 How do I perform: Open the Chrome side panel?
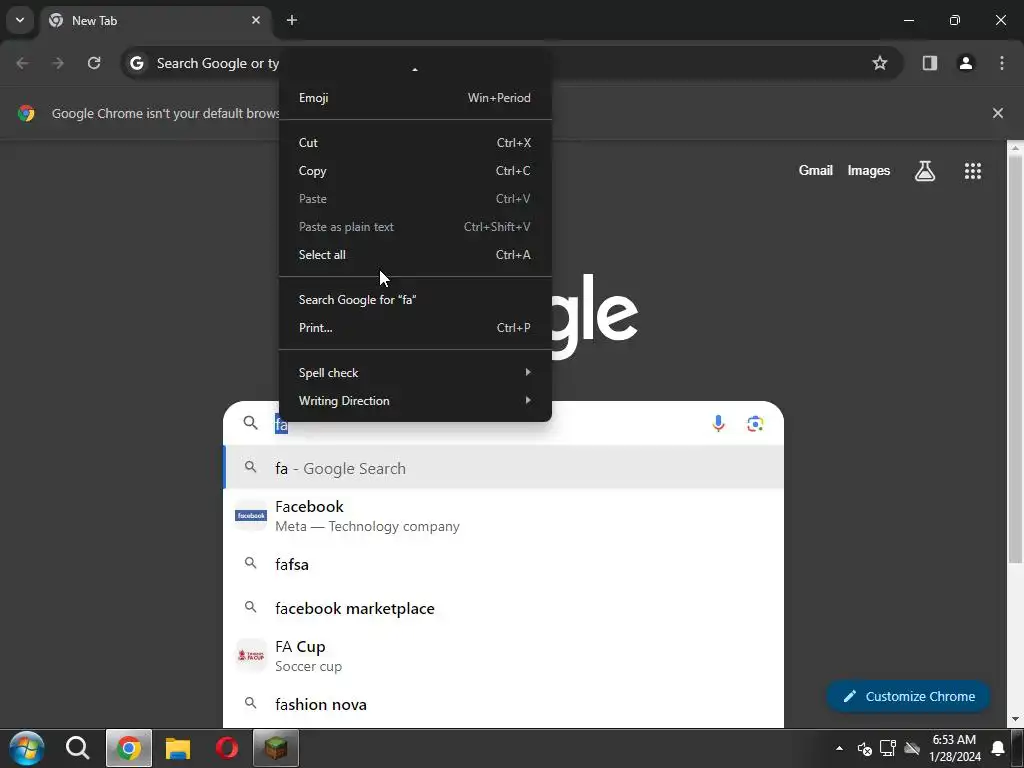[x=929, y=63]
